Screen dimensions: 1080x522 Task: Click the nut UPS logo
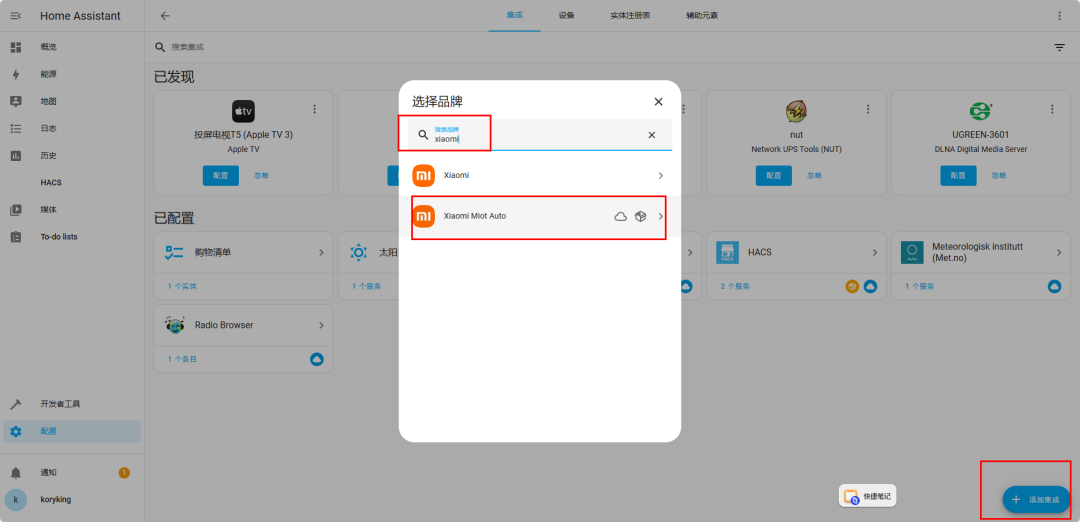(x=796, y=112)
